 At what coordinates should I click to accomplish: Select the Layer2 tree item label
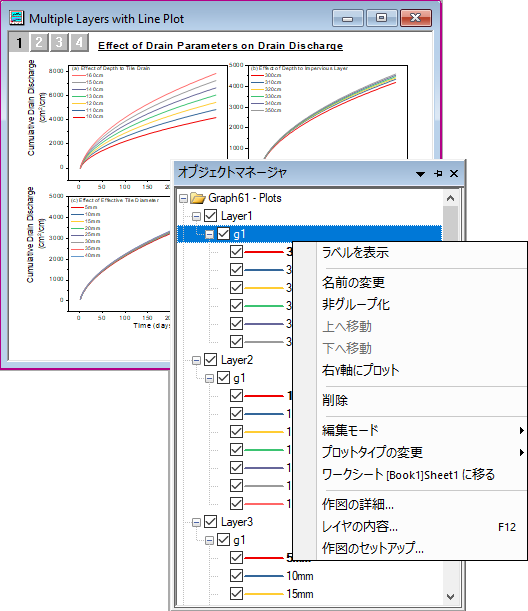tap(237, 360)
